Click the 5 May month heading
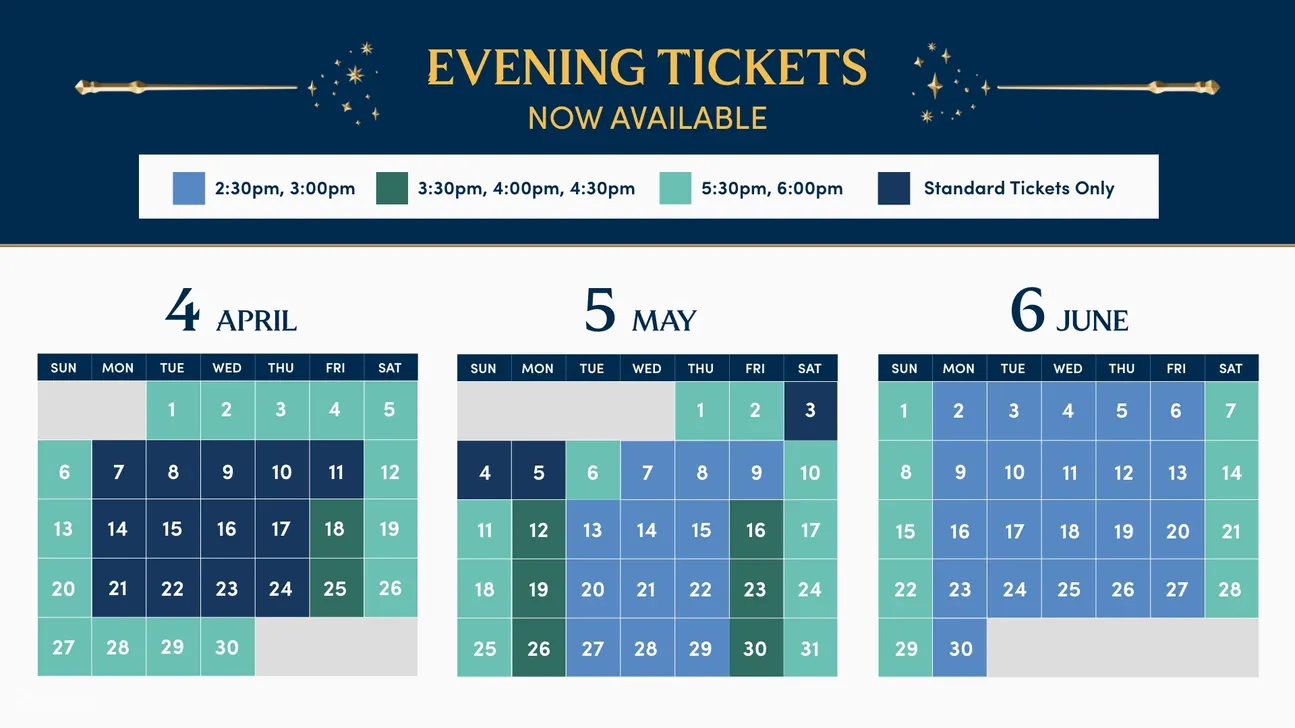Screen dimensions: 1295x728 [x=641, y=311]
